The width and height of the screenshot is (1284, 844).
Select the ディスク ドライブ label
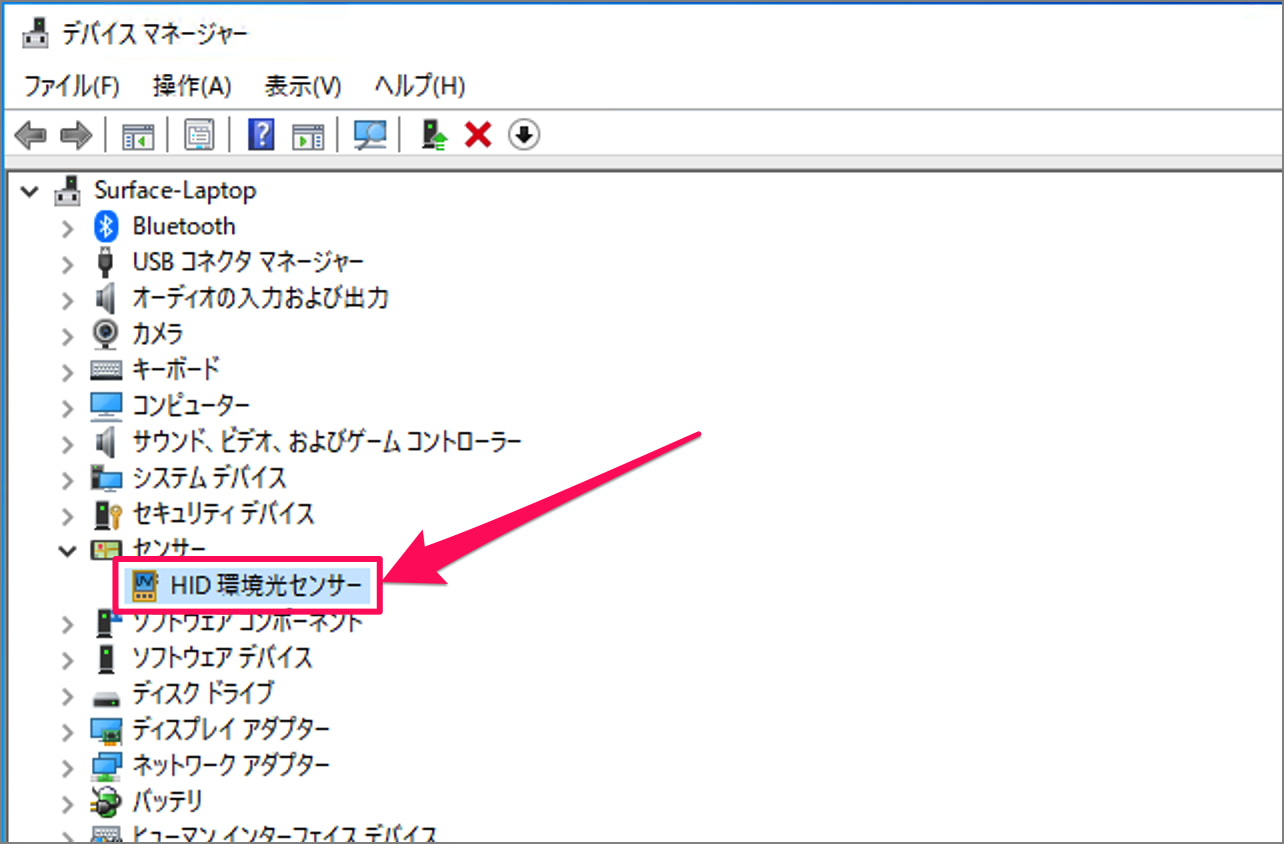pos(203,693)
